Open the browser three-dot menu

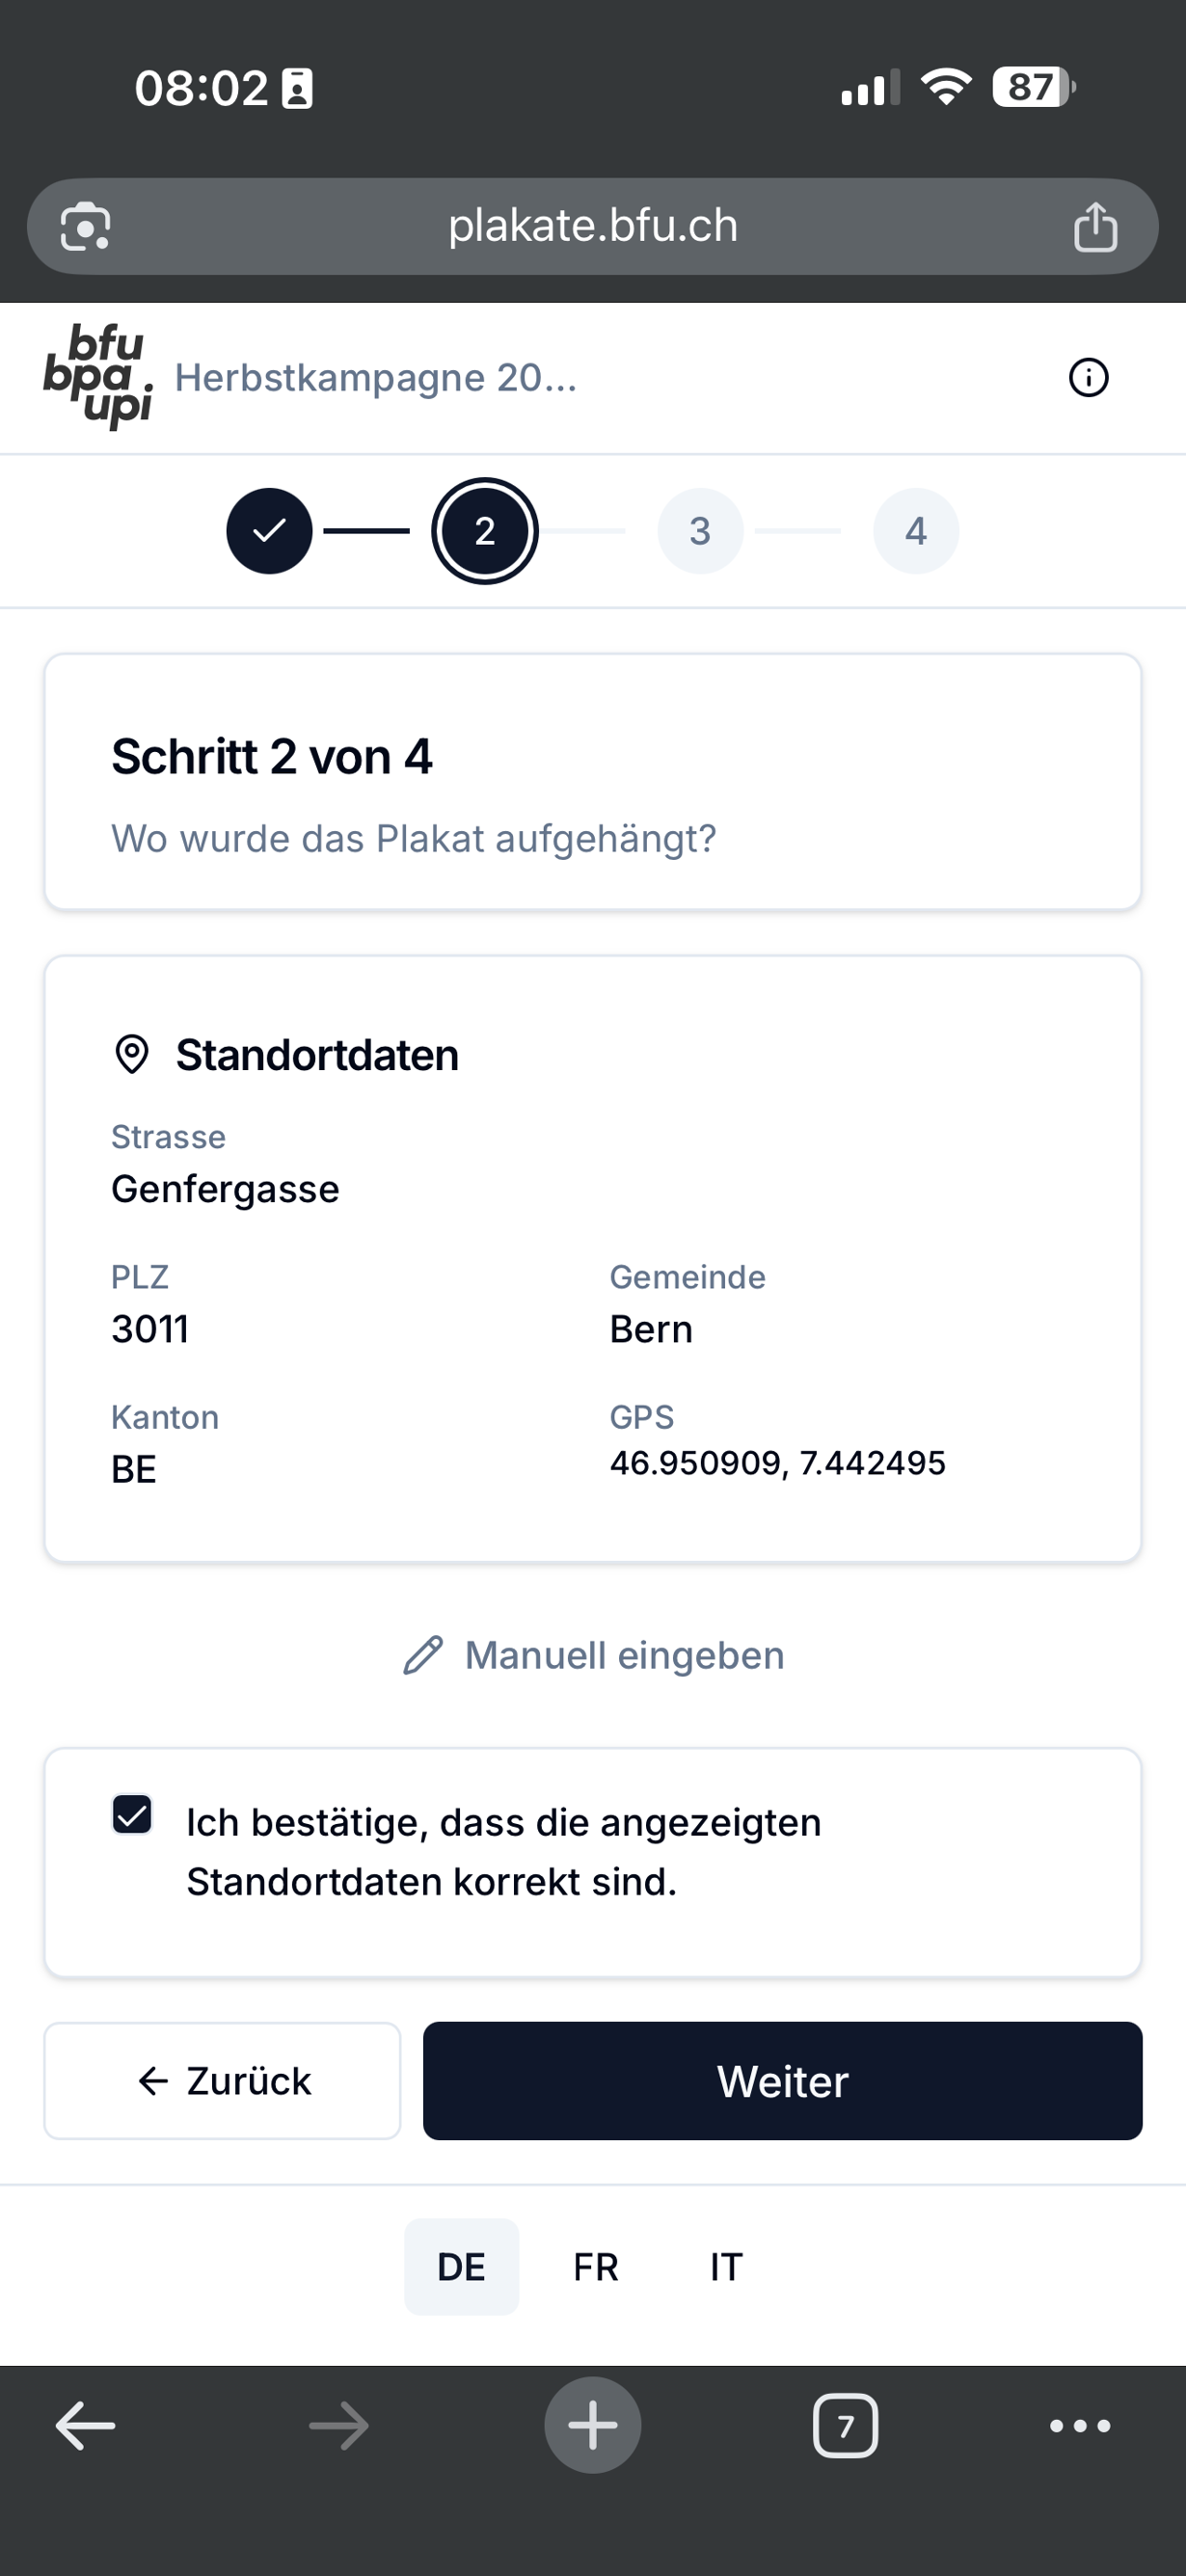(1079, 2425)
